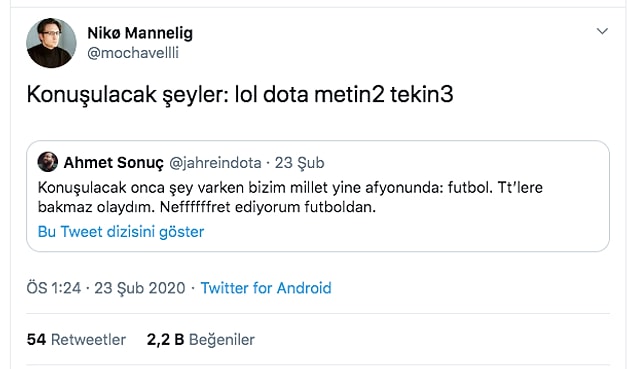Open the tweet options chevron menu
This screenshot has height=369, width=635.
[602, 31]
